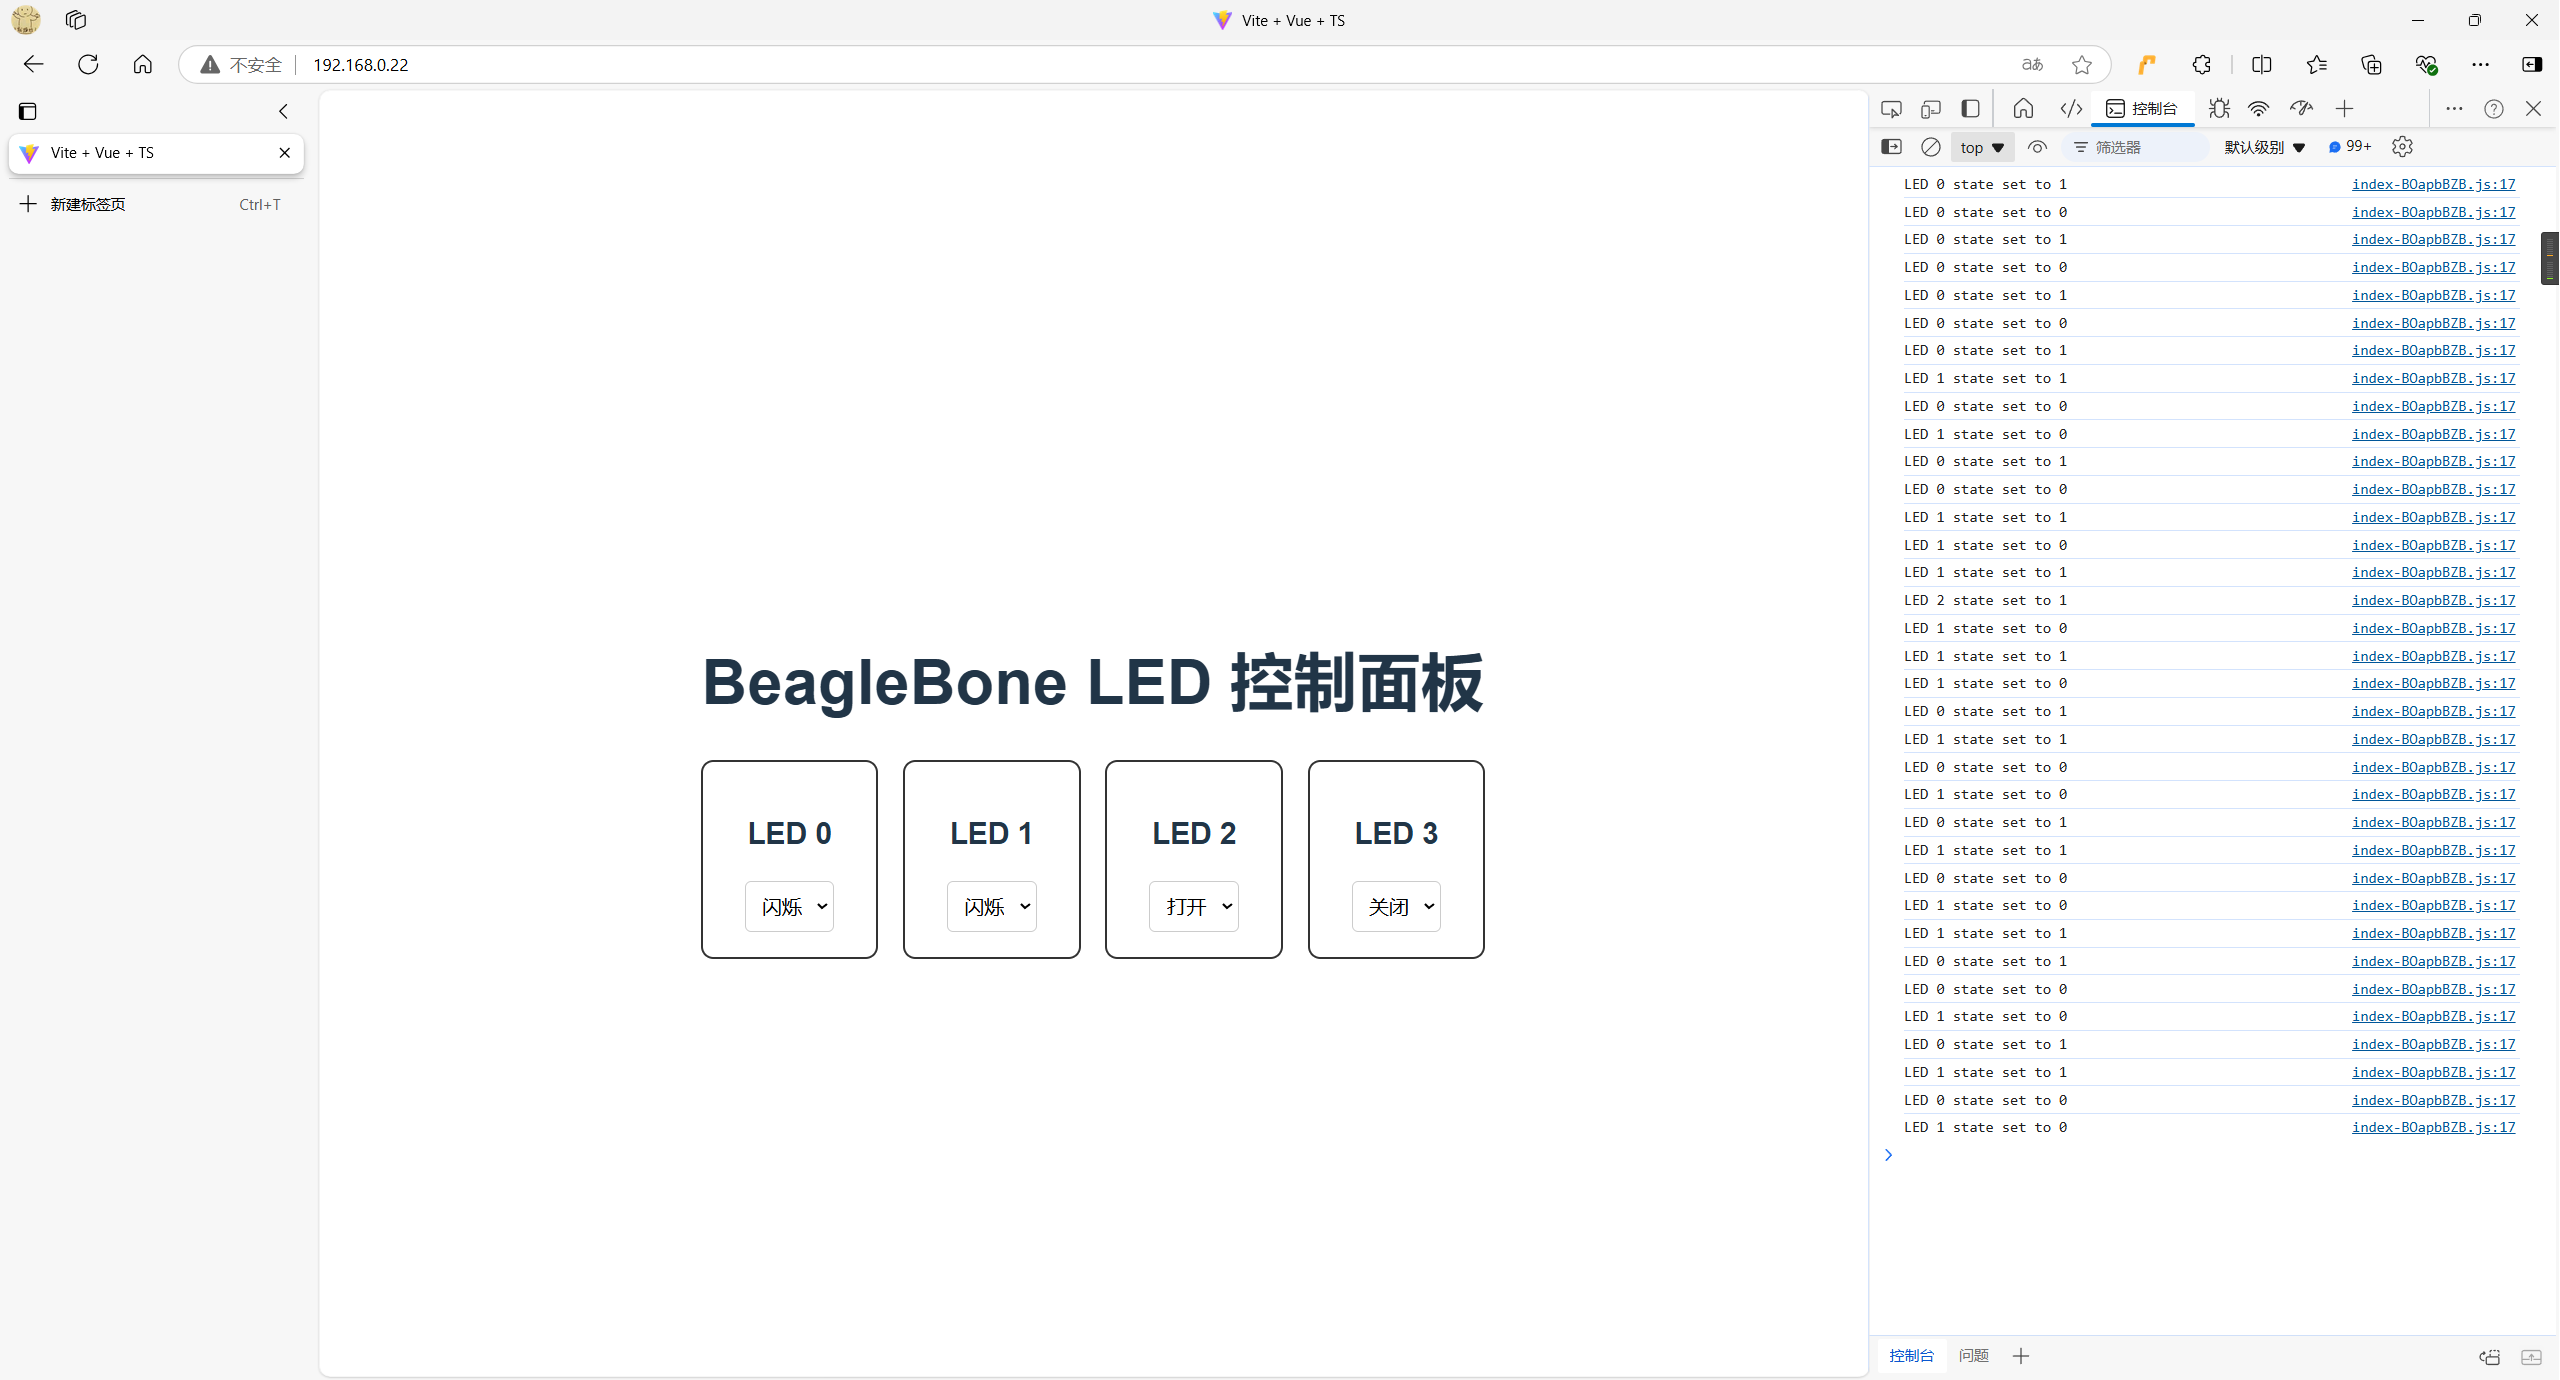Open browser settings and more menu
This screenshot has width=2560, height=1380.
[2481, 65]
